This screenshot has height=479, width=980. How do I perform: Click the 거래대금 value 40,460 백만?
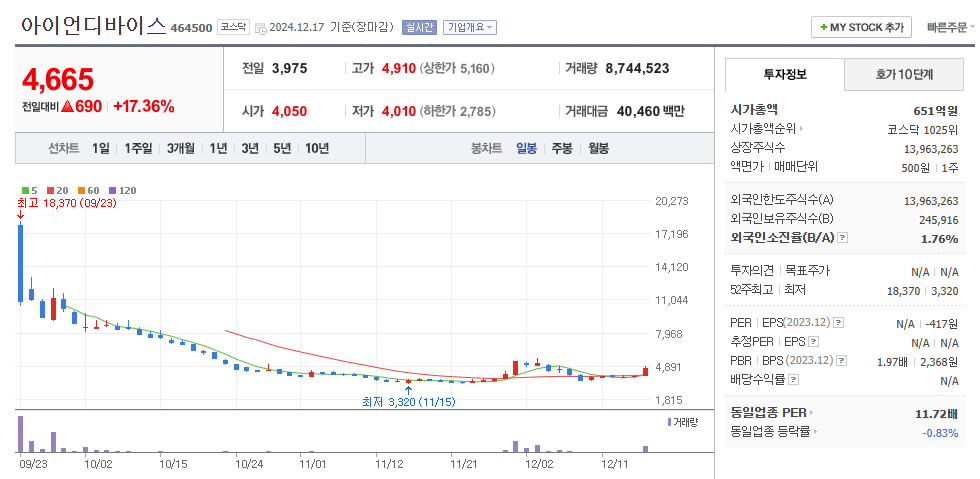point(651,112)
